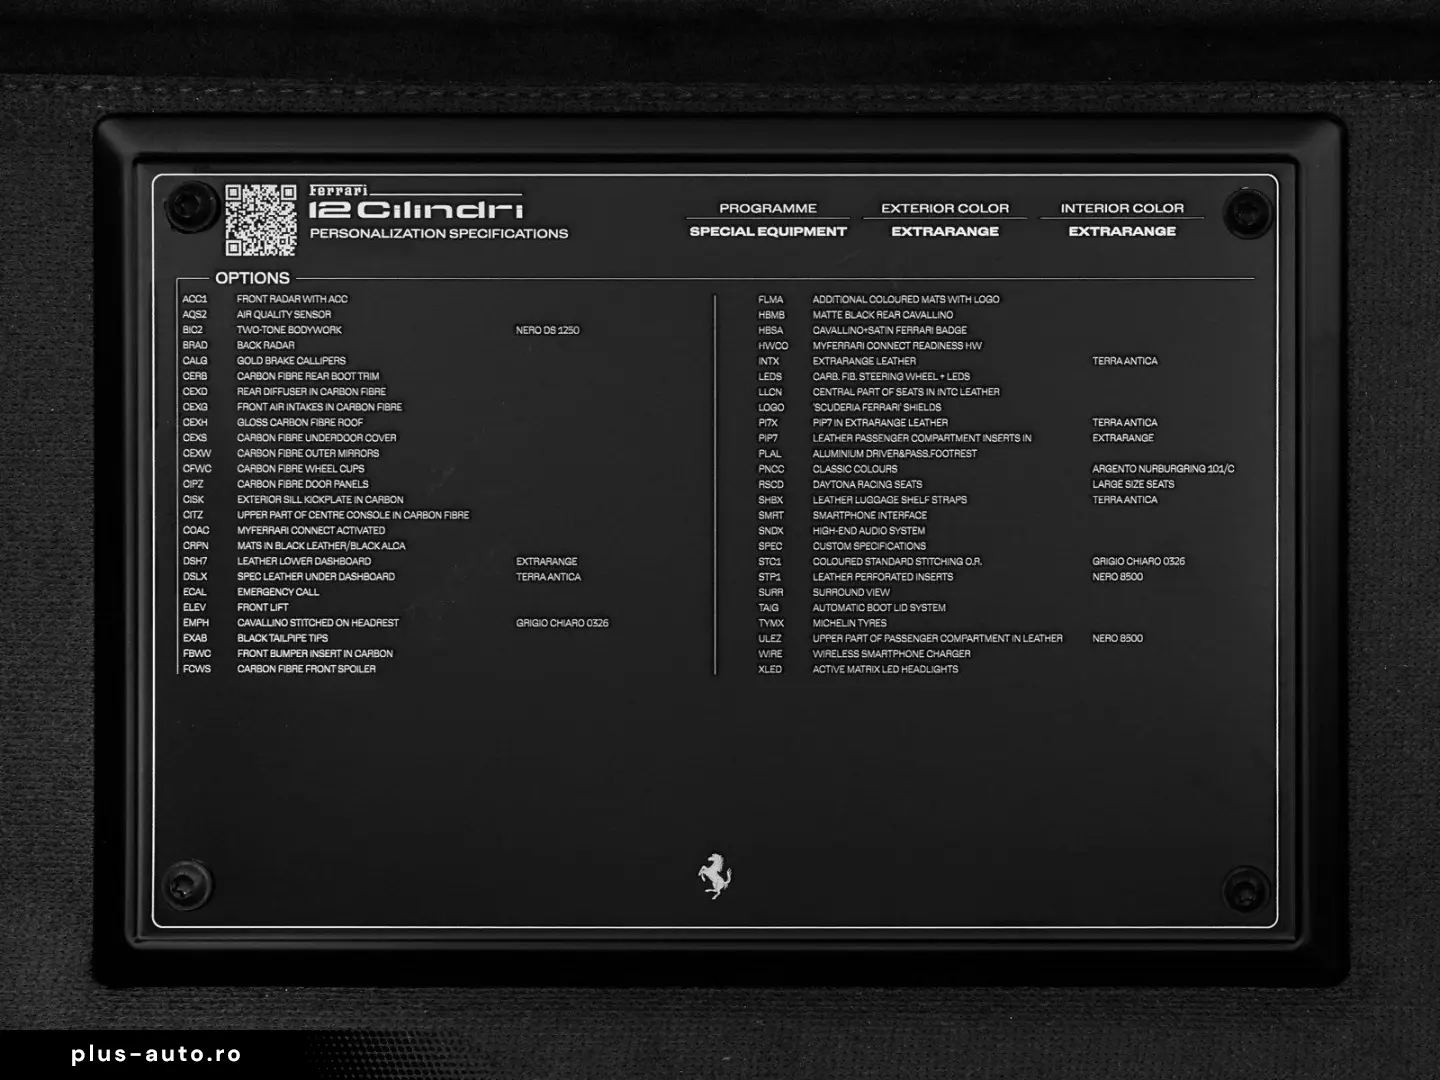Select "TWO-TONE BODYWORK" option
Image resolution: width=1440 pixels, height=1080 pixels.
[x=289, y=330]
